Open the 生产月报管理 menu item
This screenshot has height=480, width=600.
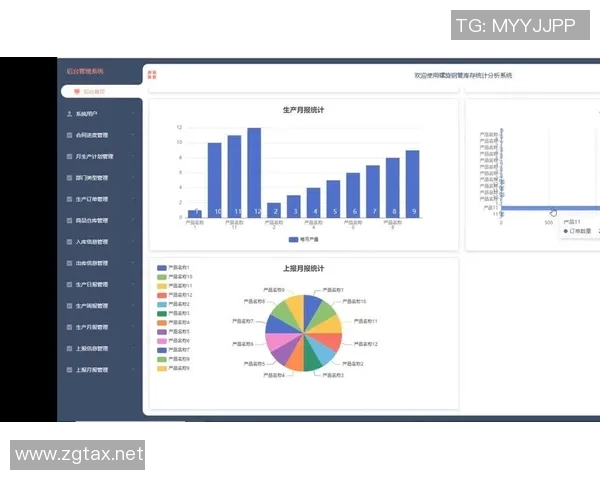pos(95,327)
